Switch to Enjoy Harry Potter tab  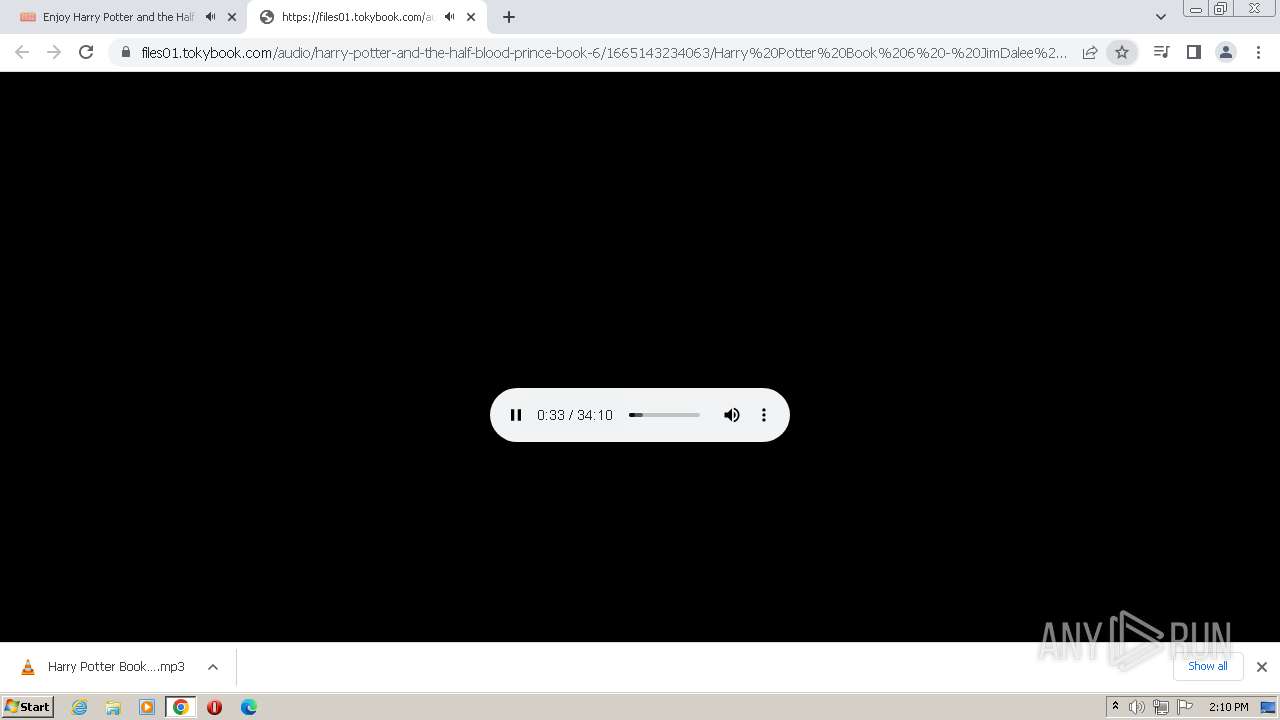(118, 17)
